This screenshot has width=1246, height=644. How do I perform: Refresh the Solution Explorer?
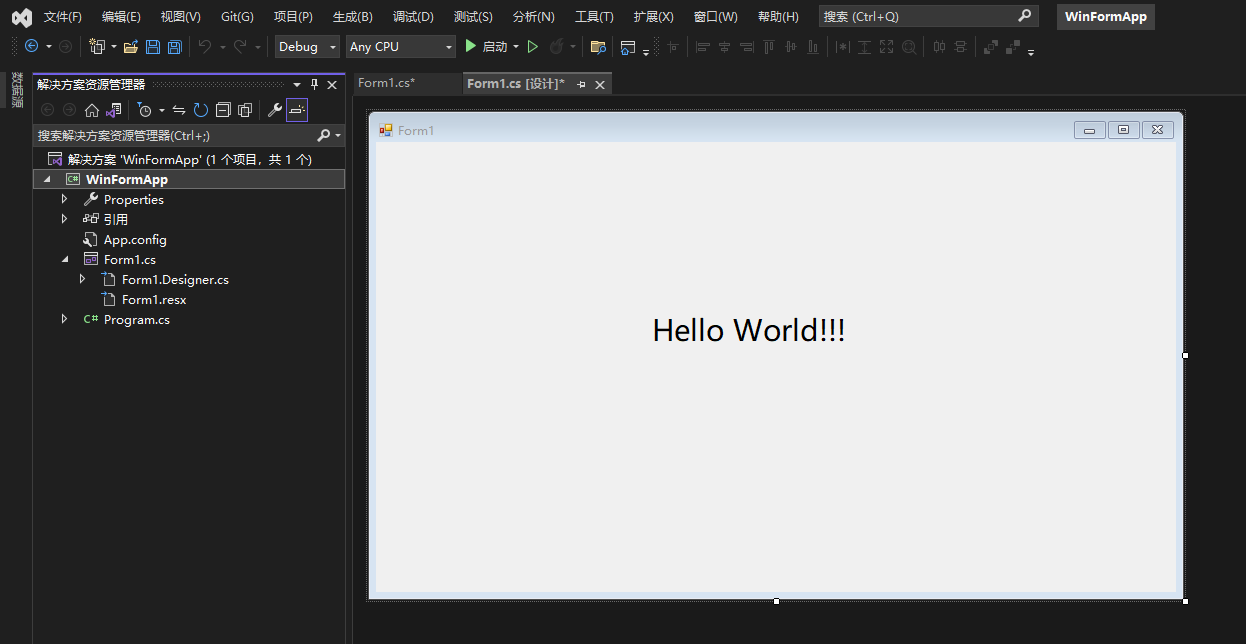200,110
